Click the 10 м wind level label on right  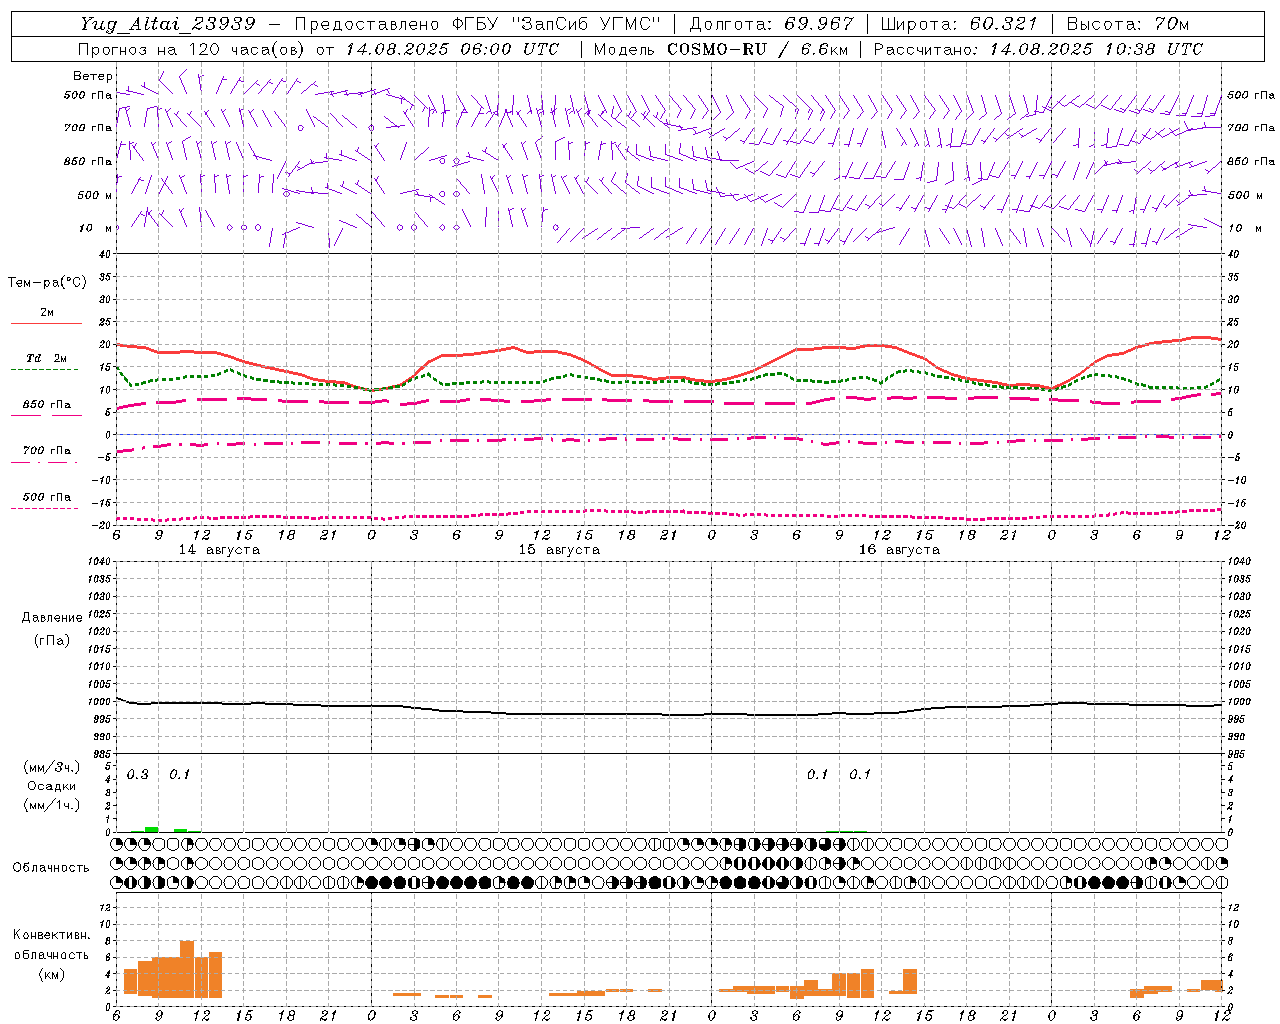(1244, 228)
